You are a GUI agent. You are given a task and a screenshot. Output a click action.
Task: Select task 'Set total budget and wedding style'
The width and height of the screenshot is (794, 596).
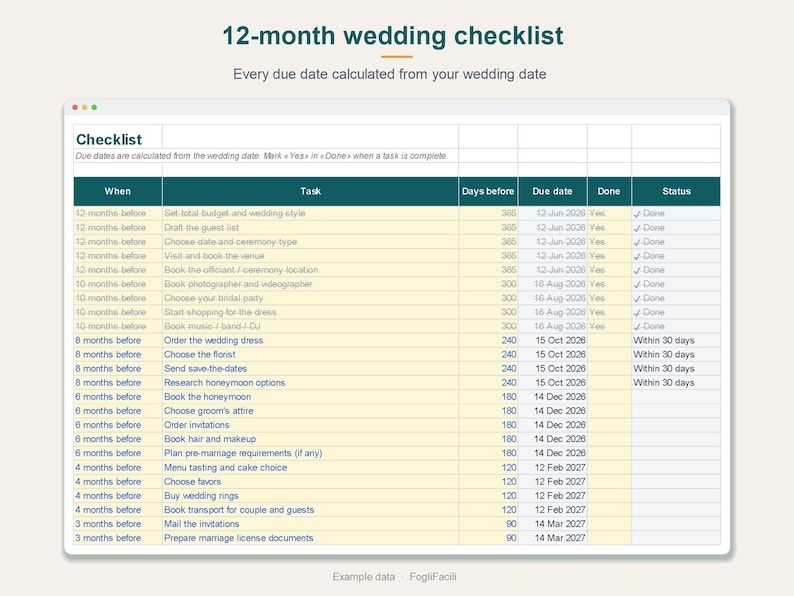click(310, 213)
